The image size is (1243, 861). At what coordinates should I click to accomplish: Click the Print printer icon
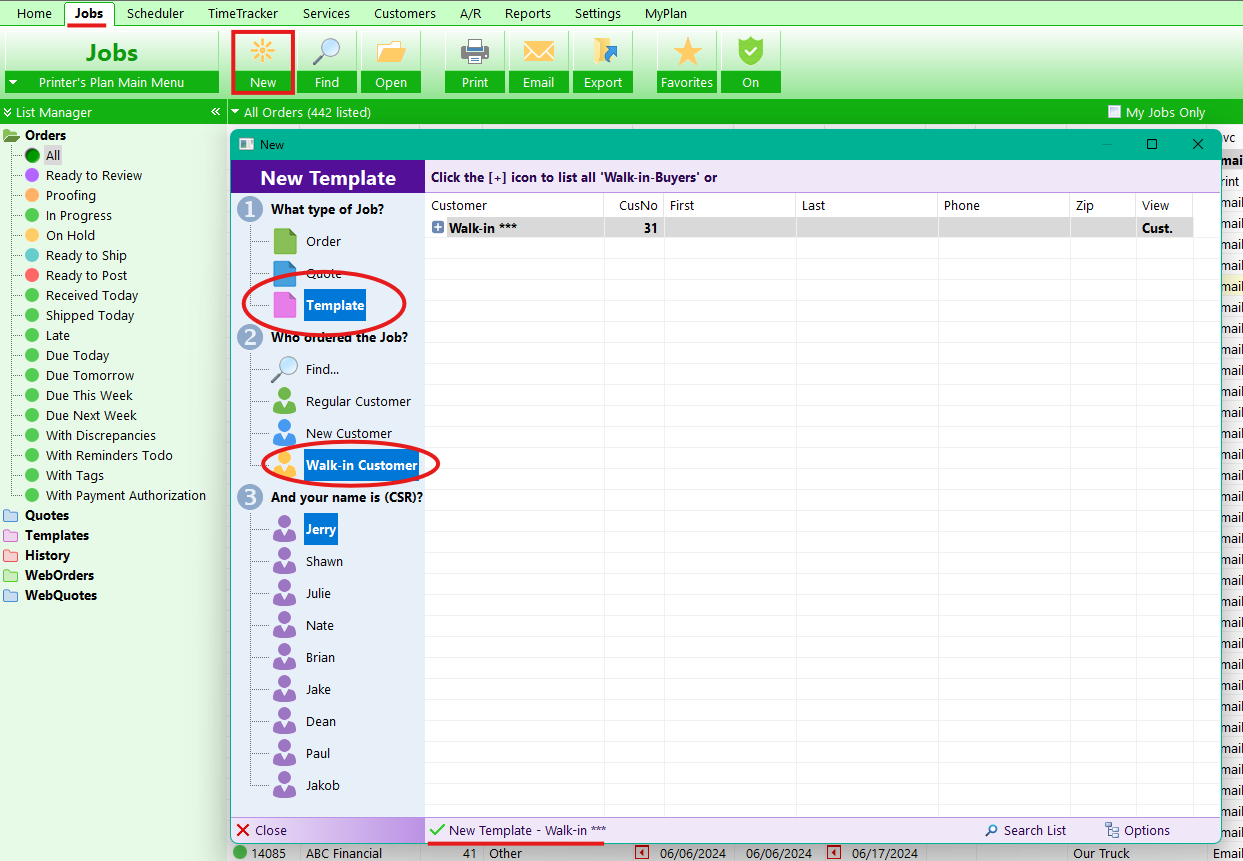click(x=475, y=52)
